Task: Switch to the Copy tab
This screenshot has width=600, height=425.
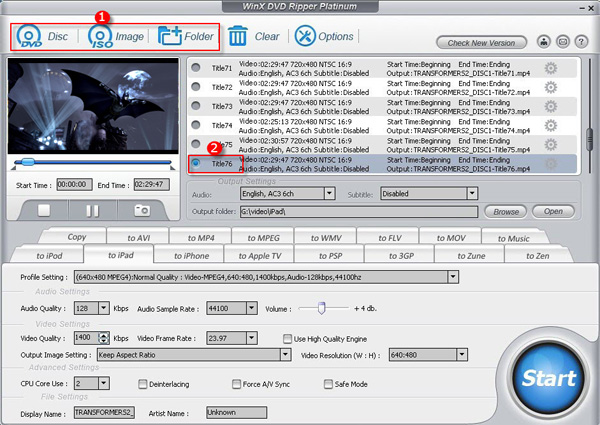Action: 77,237
